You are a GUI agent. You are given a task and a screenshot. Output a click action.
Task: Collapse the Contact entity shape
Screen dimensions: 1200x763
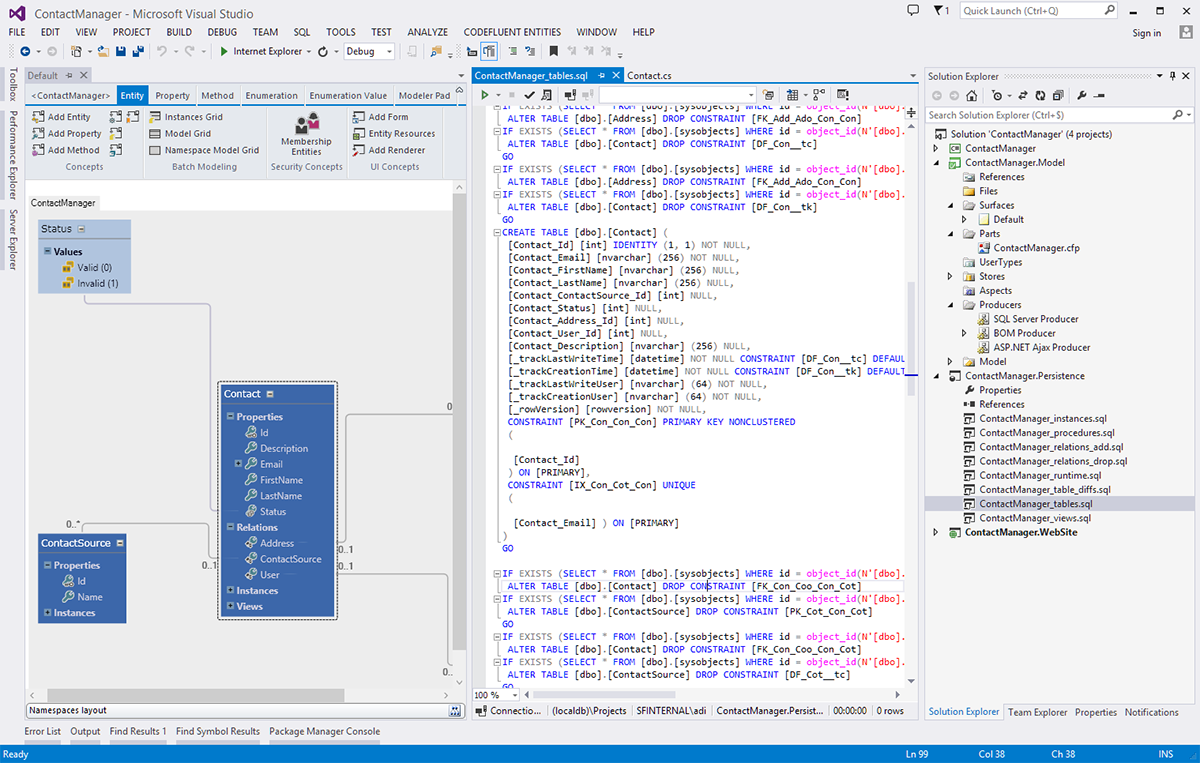[270, 394]
